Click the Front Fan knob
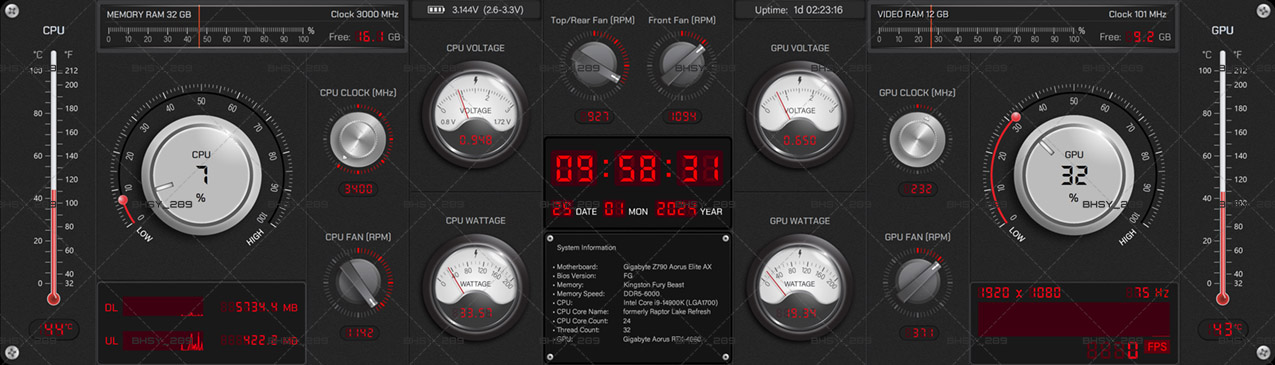This screenshot has height=365, width=1275. 682,64
